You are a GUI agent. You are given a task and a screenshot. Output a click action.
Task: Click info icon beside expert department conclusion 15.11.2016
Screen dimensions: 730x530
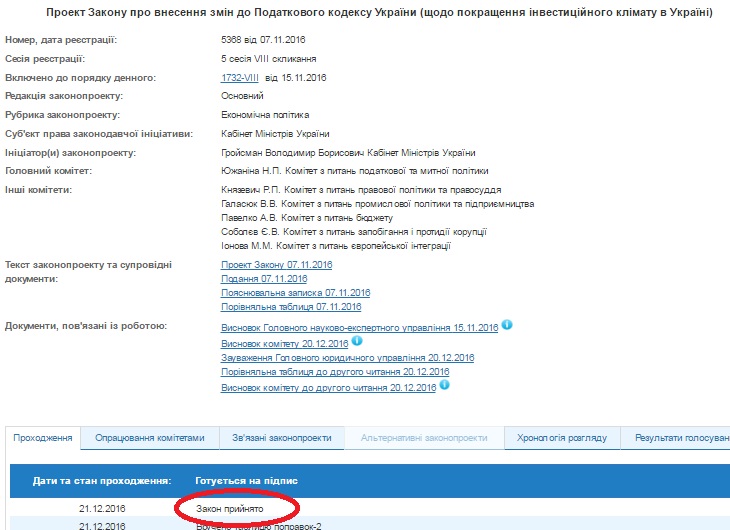click(x=507, y=325)
